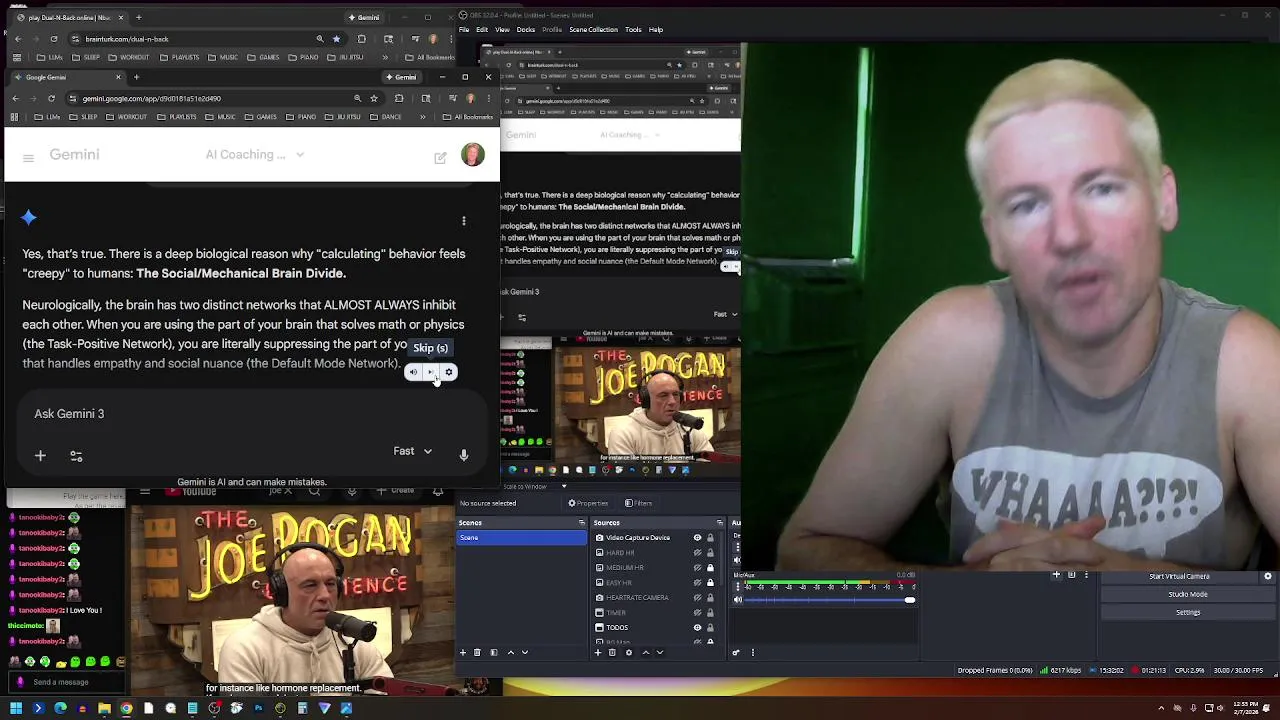Open OBS Settings button in Controls
This screenshot has width=1280, height=720.
click(1188, 612)
